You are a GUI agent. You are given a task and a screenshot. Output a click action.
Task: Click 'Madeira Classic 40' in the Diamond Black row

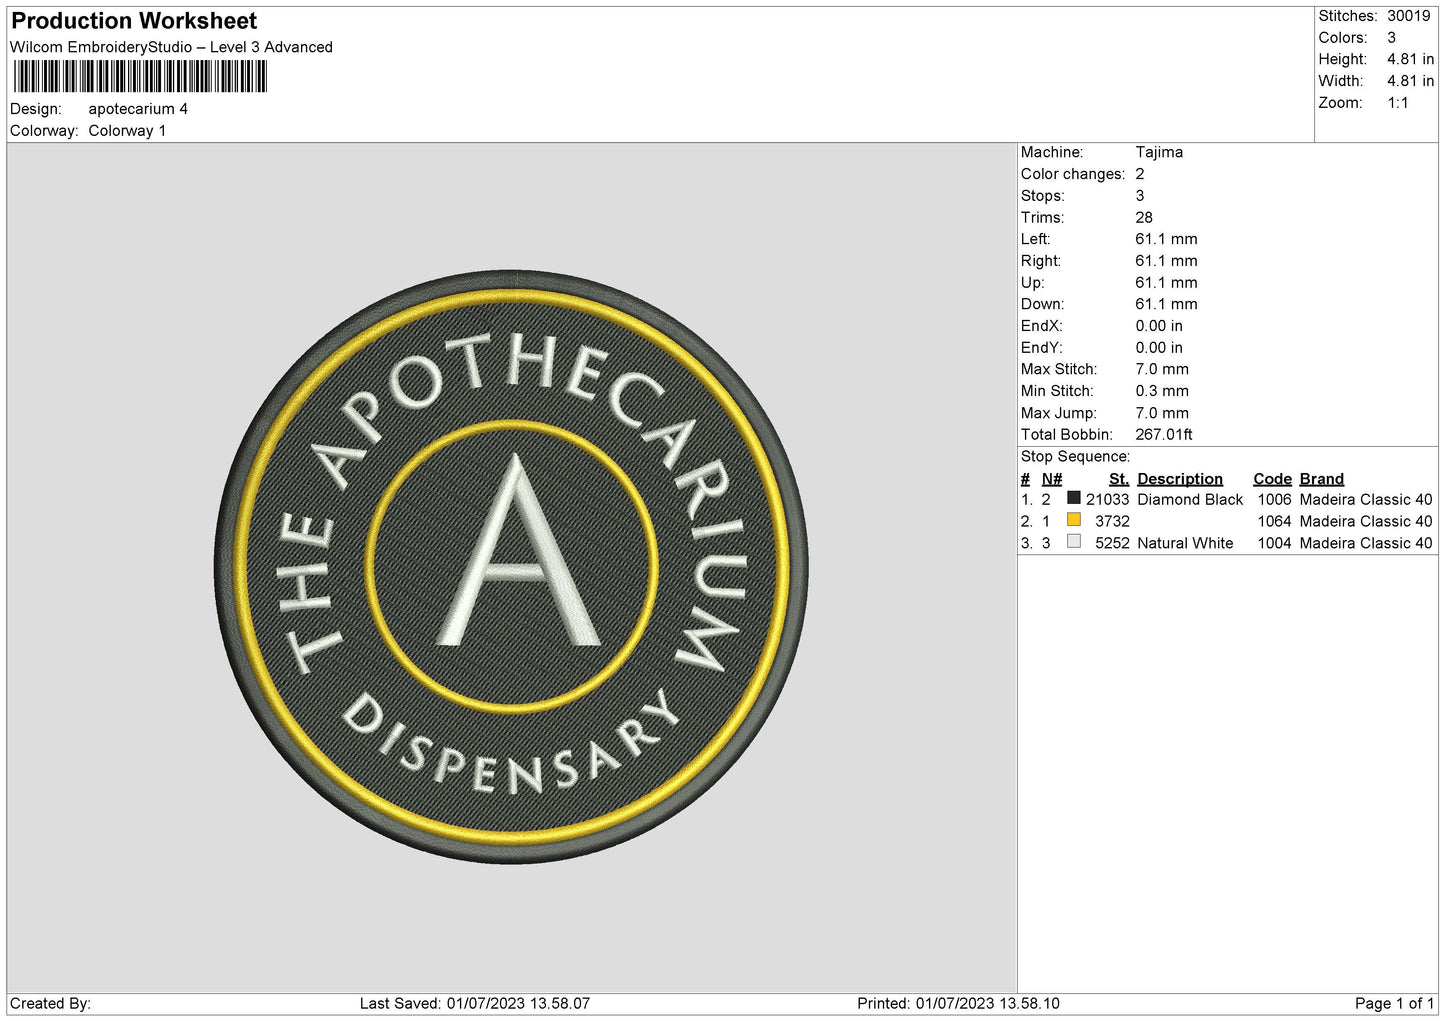1366,500
